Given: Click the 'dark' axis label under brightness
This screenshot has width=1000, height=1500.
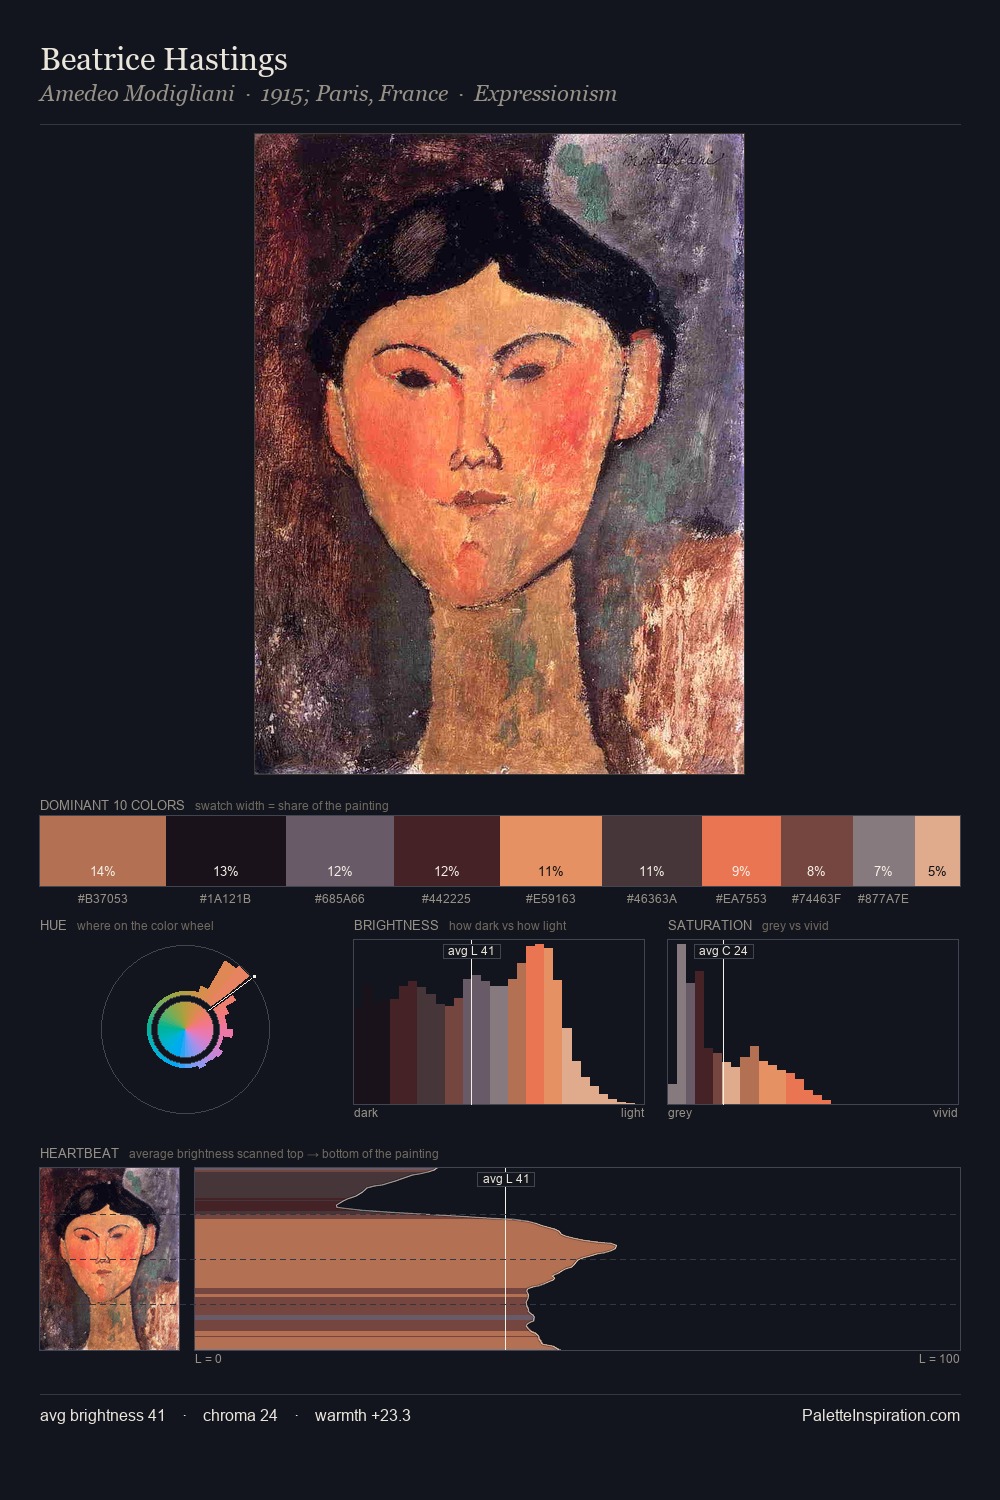Looking at the screenshot, I should coord(366,1113).
